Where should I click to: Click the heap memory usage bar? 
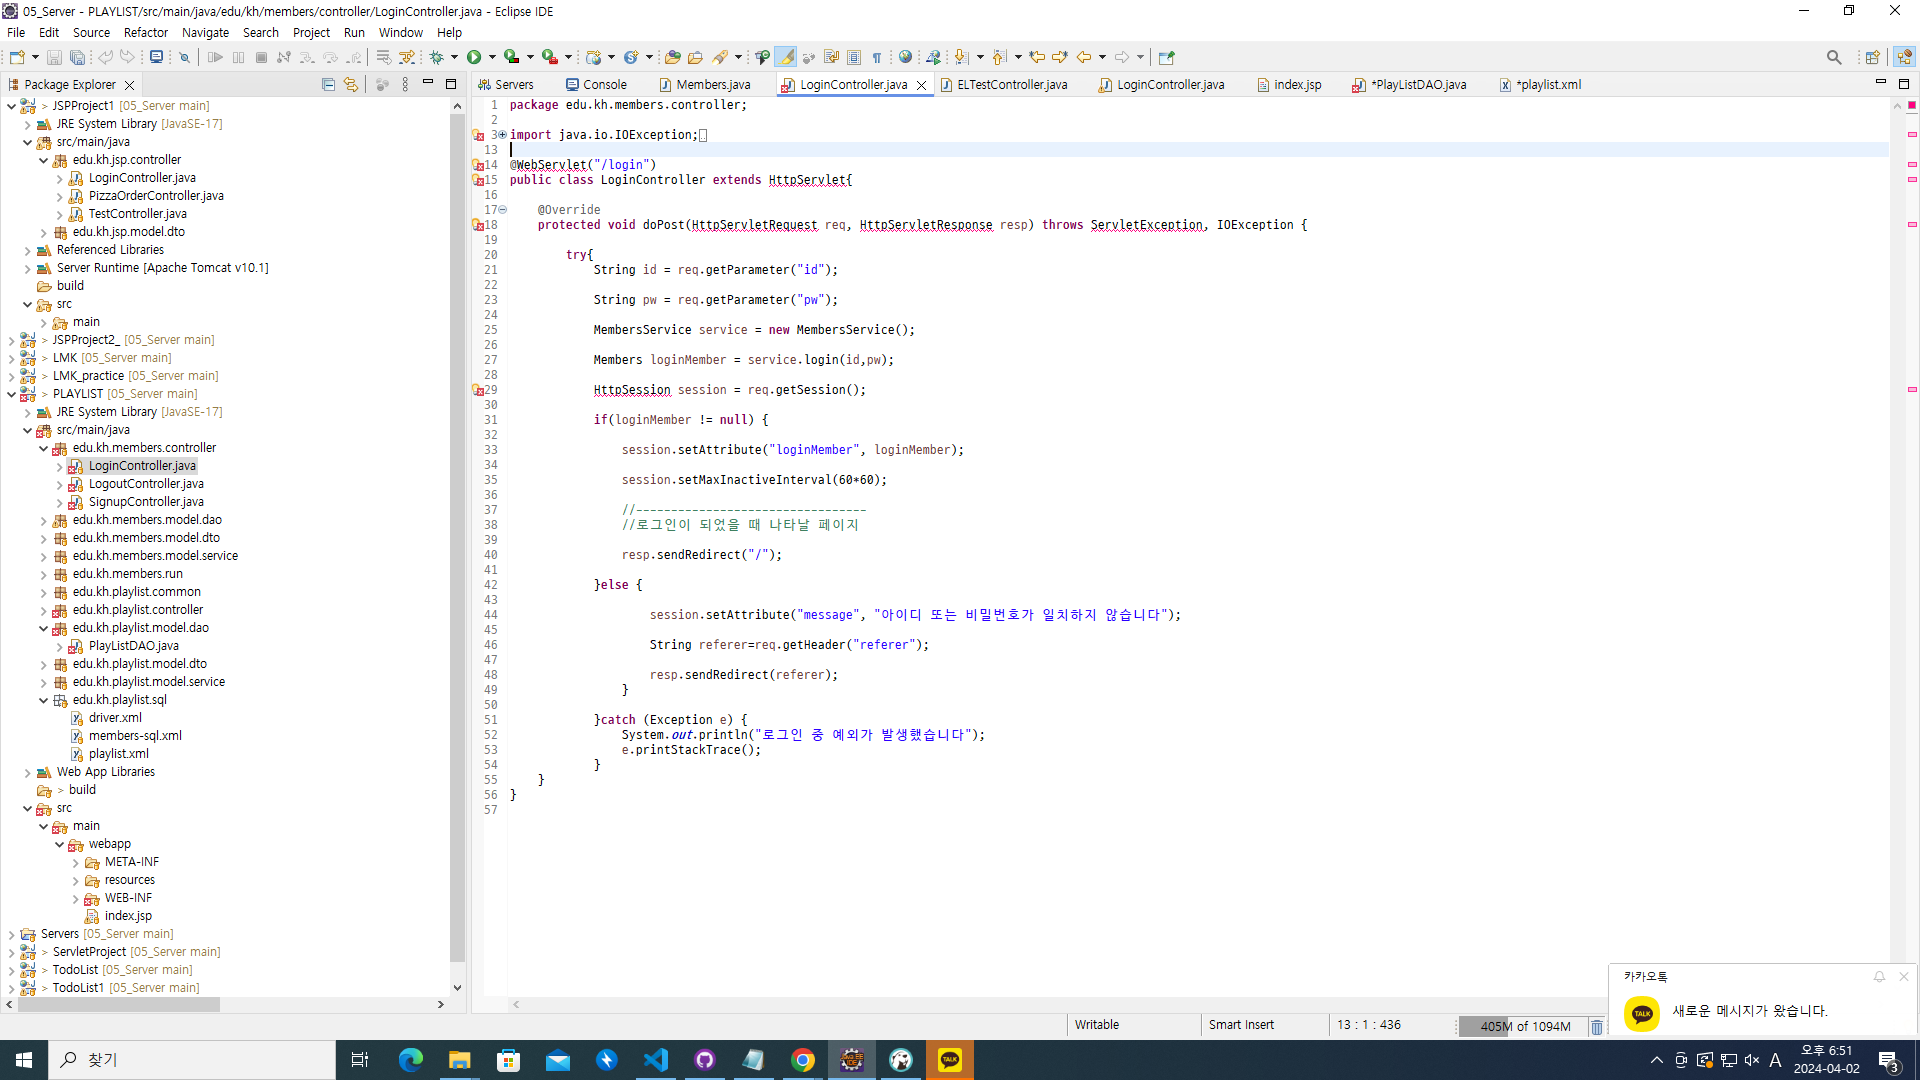tap(1524, 1026)
